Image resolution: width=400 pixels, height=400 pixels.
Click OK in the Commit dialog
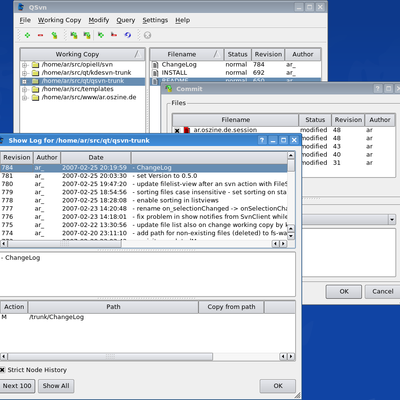click(344, 292)
